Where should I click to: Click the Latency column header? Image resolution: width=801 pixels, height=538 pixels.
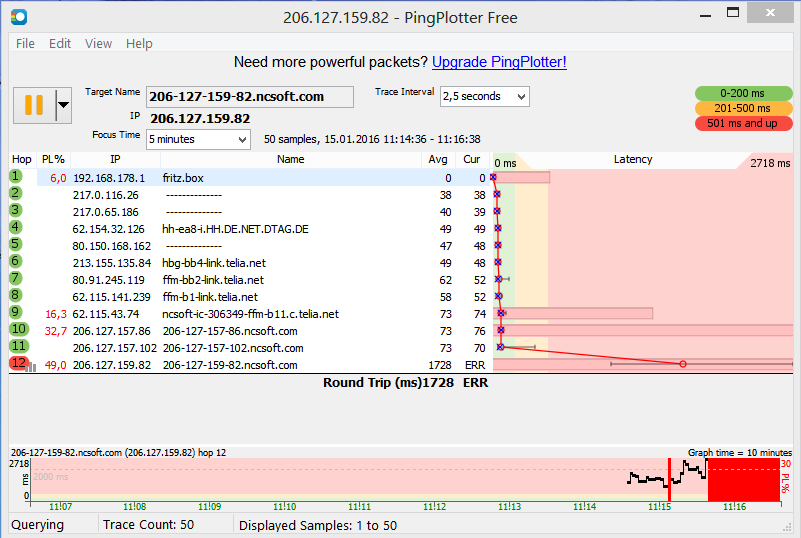[632, 159]
